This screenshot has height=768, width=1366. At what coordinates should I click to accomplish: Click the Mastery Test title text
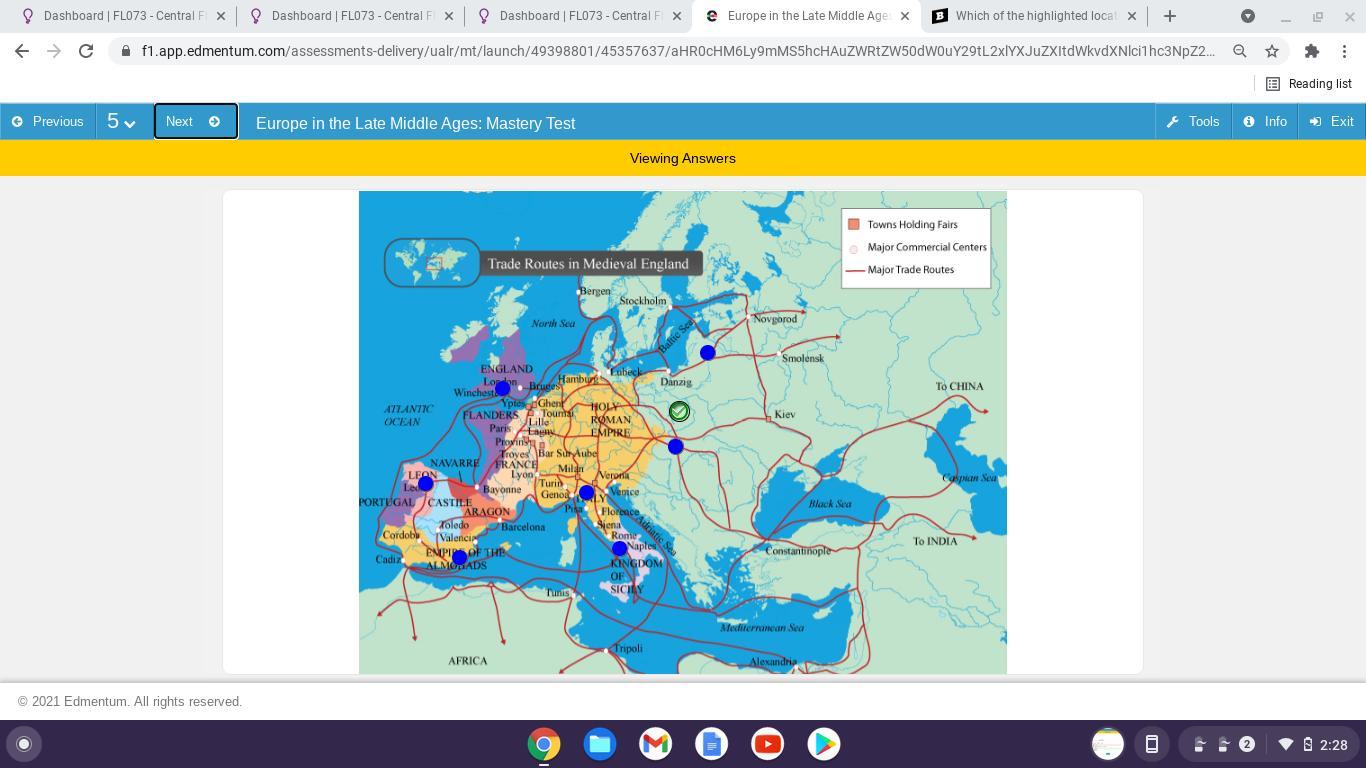(x=415, y=123)
